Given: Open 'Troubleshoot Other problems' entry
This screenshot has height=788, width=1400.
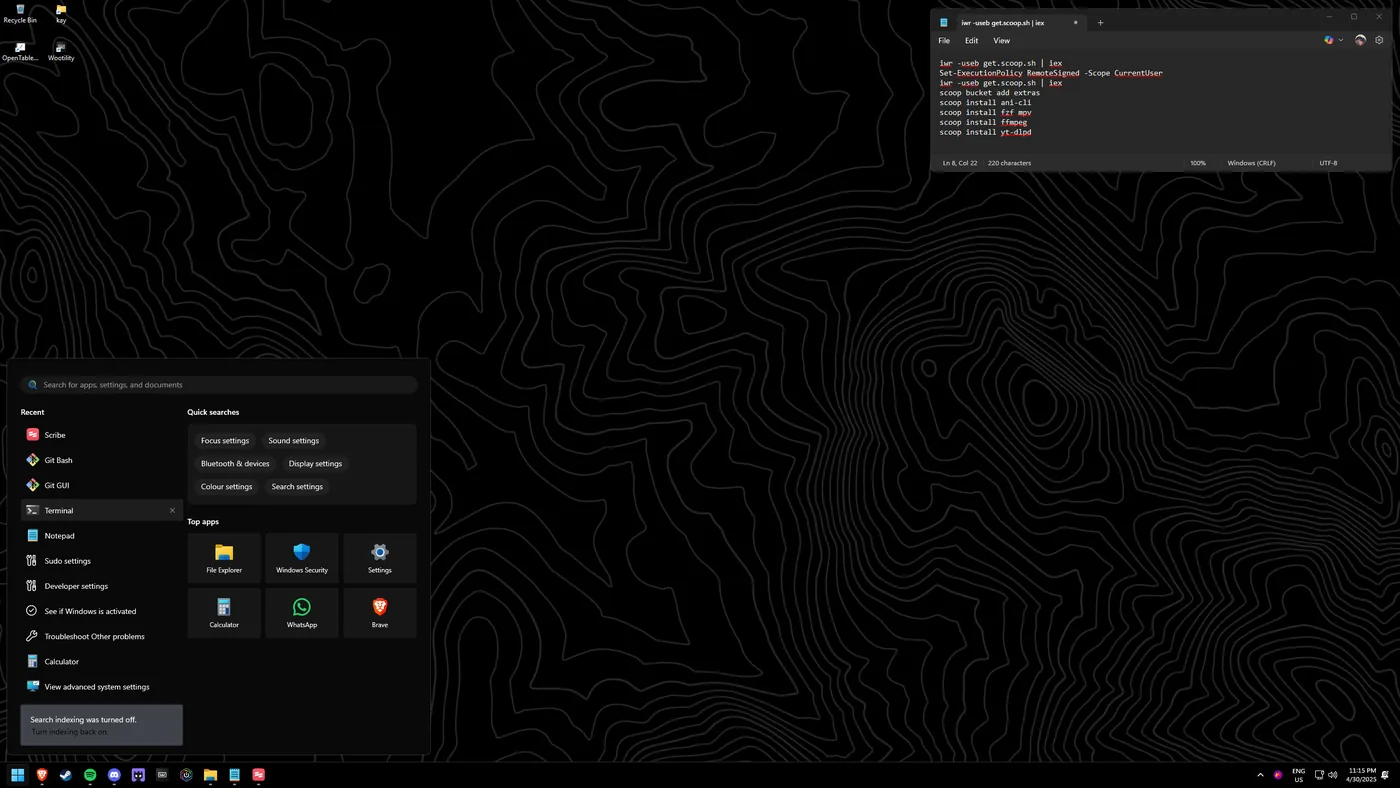Looking at the screenshot, I should [x=101, y=636].
